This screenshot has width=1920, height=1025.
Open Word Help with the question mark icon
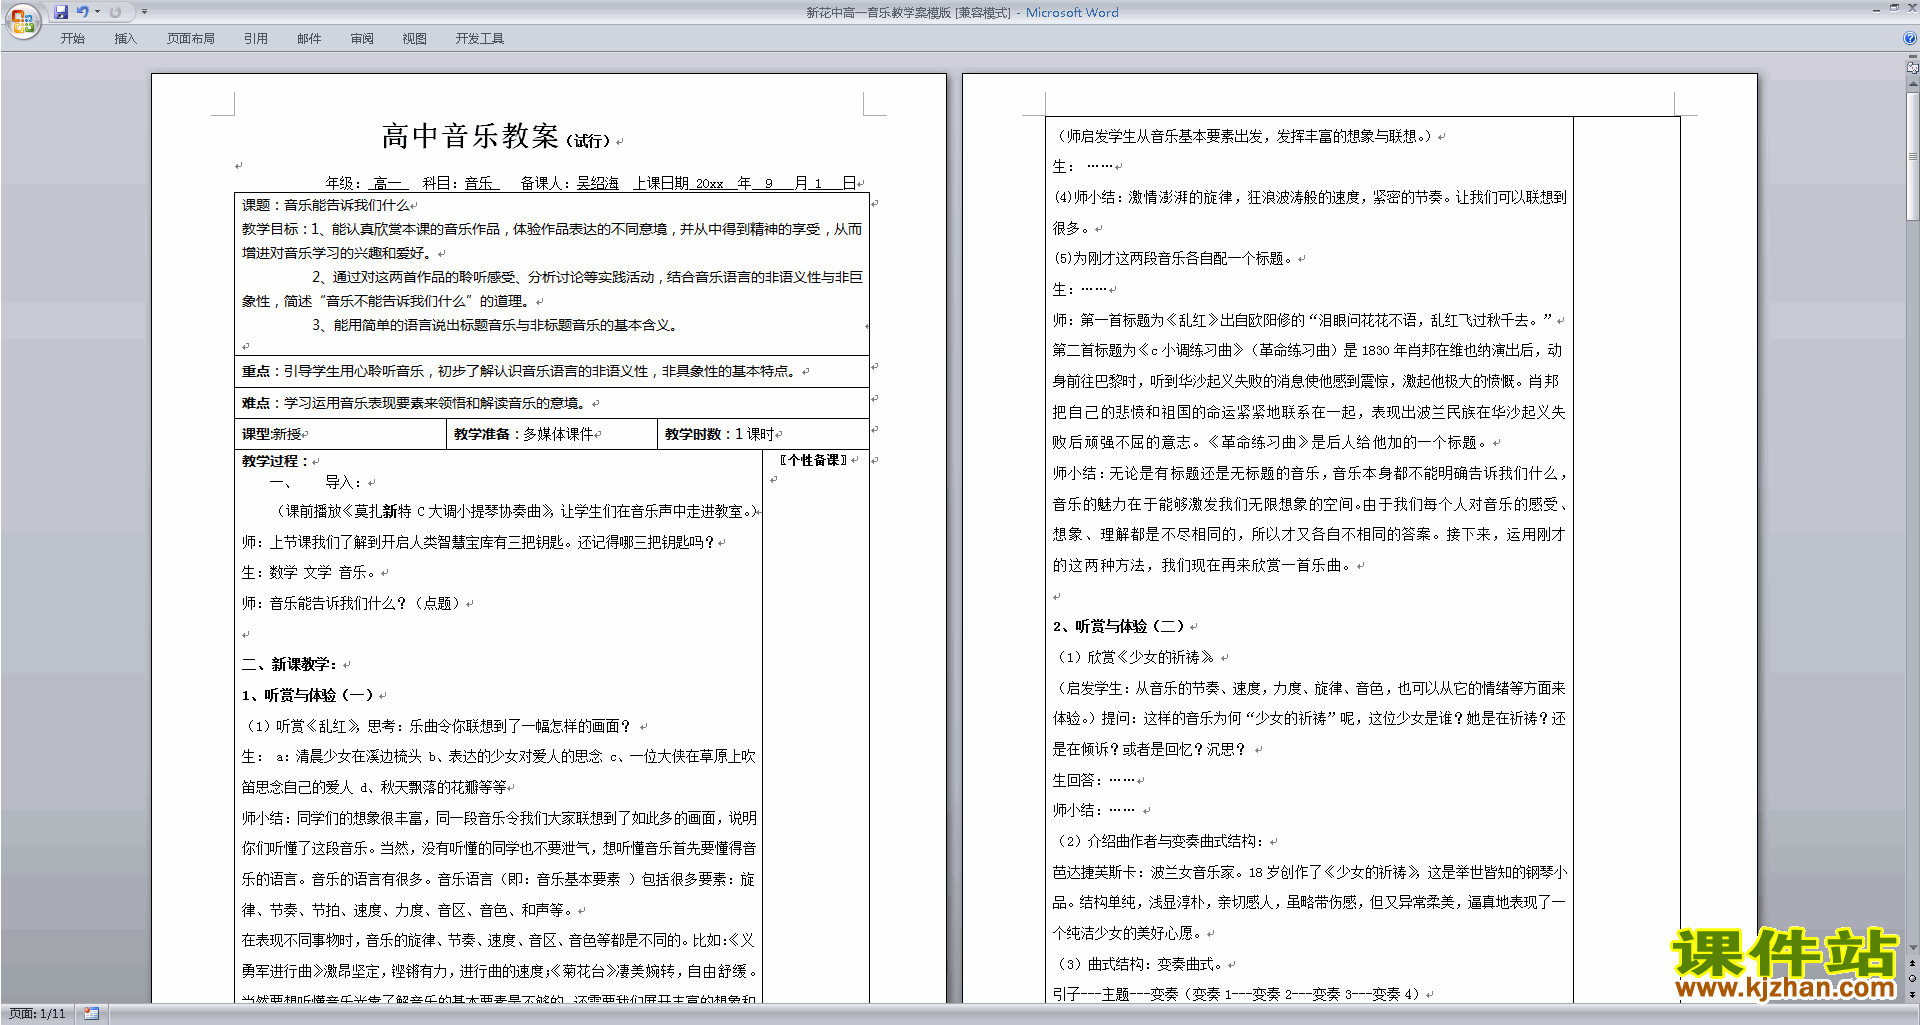[x=1910, y=39]
